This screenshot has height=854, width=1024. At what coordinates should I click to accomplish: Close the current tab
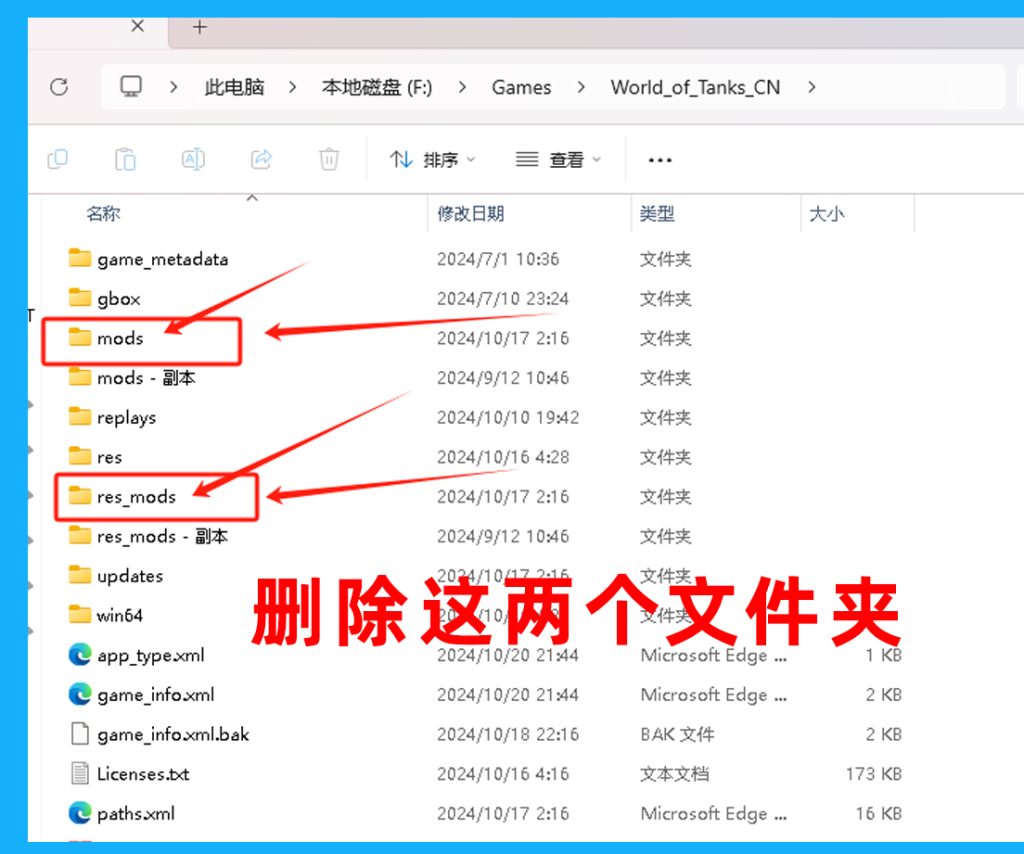(137, 26)
